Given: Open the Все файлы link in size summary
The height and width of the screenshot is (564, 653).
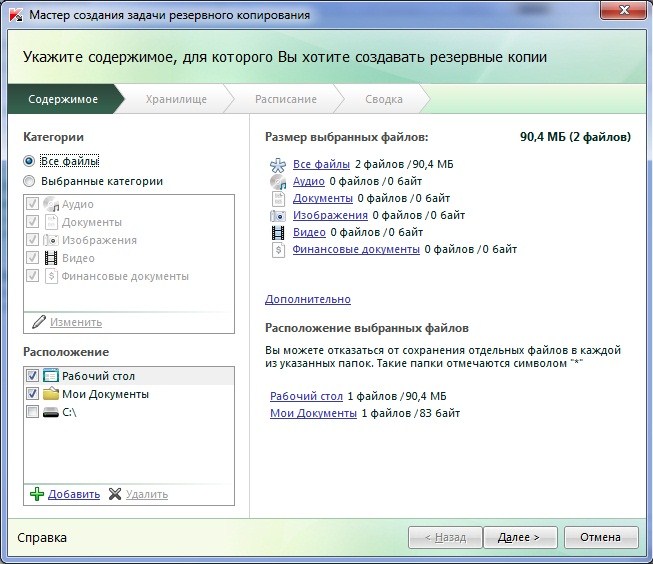Looking at the screenshot, I should pyautogui.click(x=321, y=165).
